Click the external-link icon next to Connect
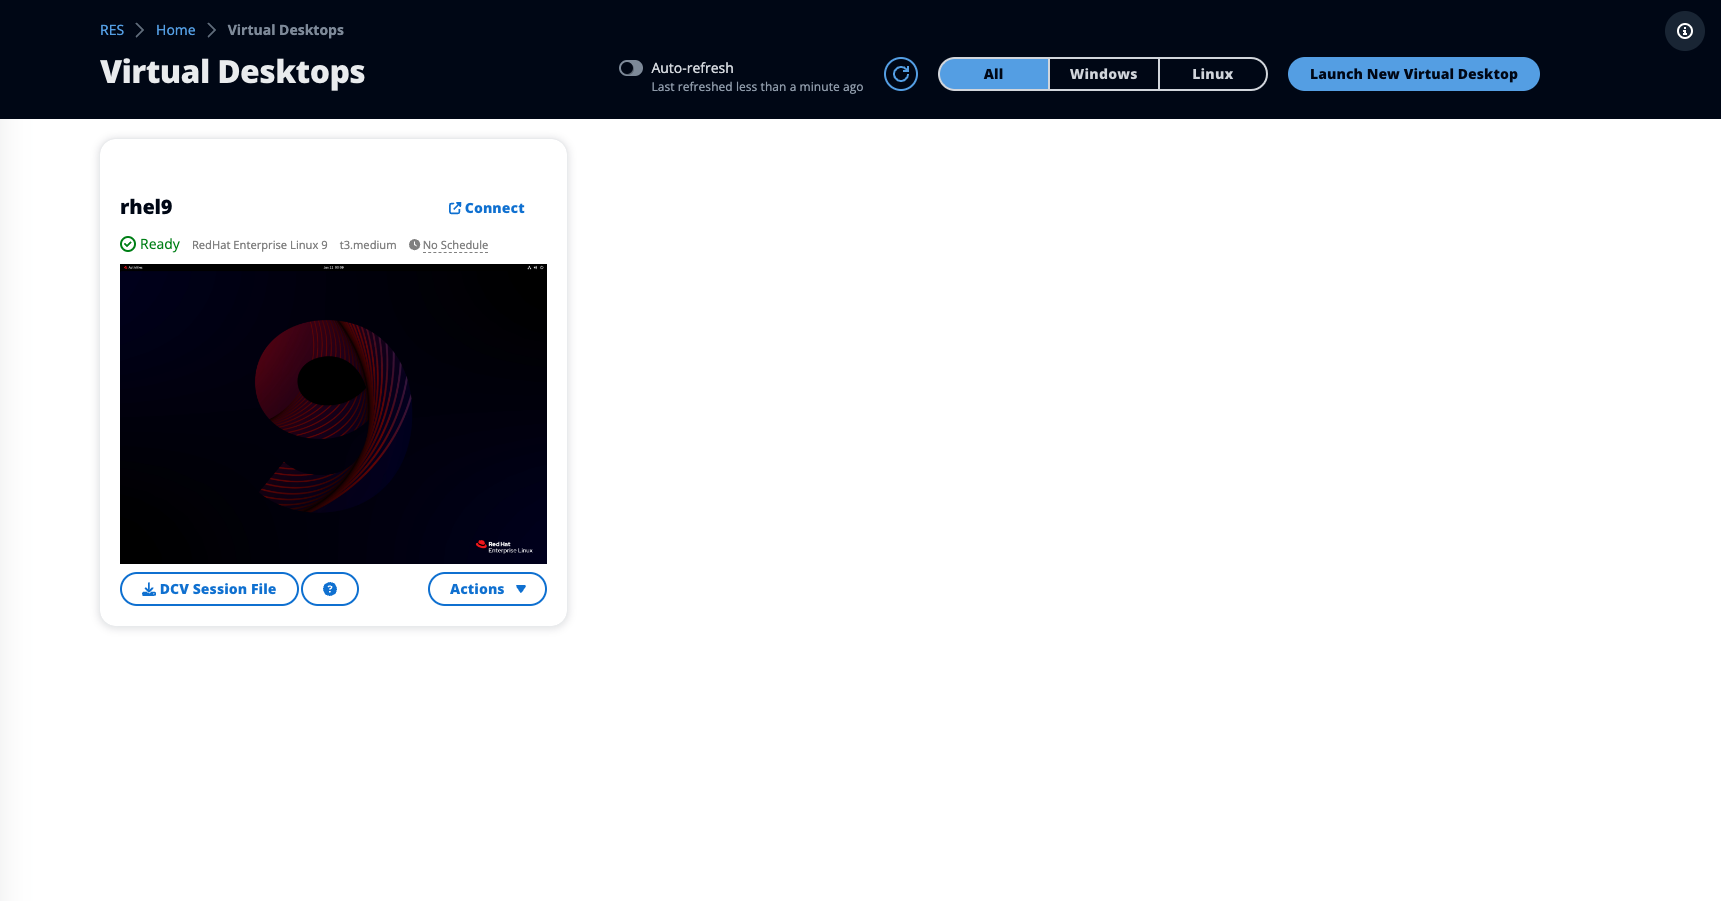Image resolution: width=1721 pixels, height=901 pixels. (x=455, y=207)
